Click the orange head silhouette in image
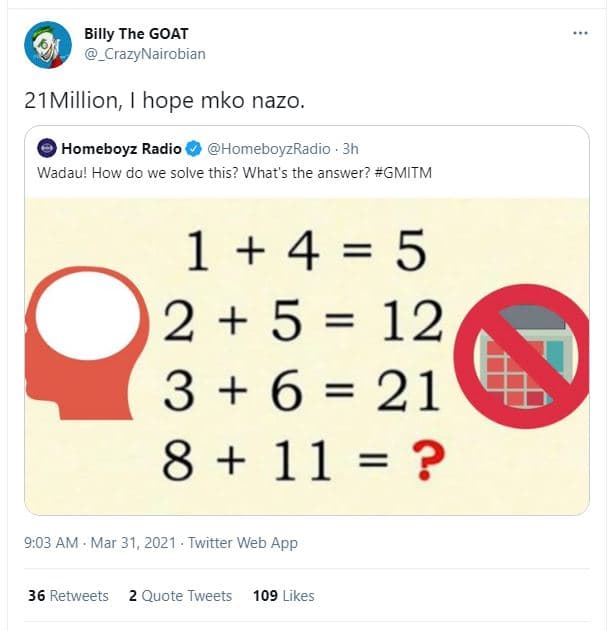Image resolution: width=614 pixels, height=631 pixels. [x=87, y=341]
